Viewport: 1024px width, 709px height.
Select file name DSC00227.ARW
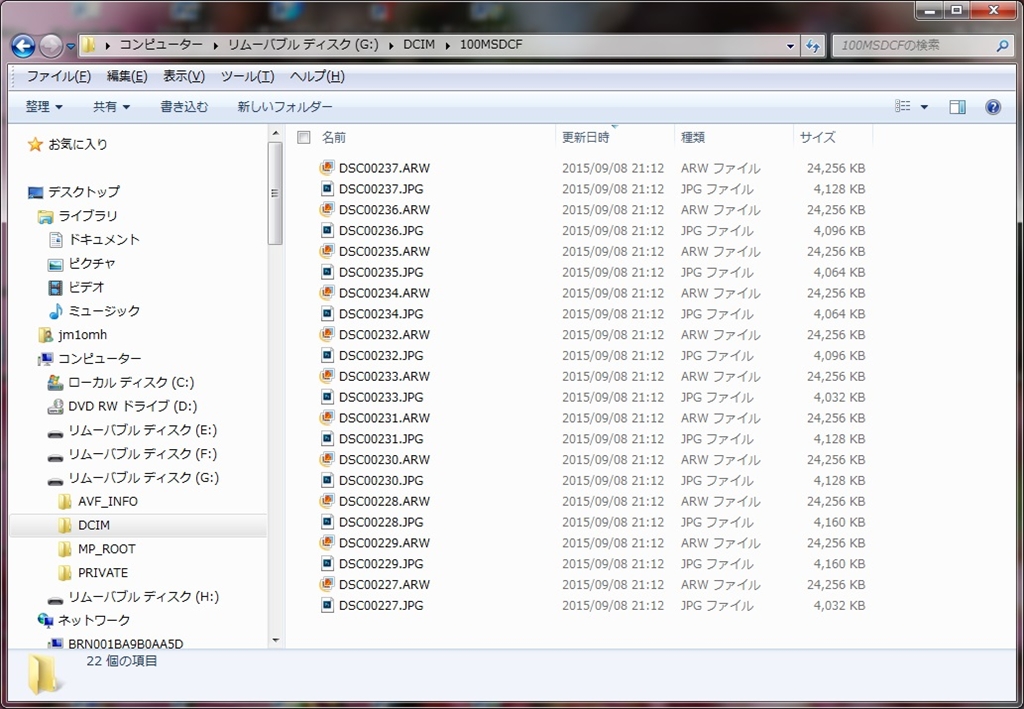click(x=384, y=585)
